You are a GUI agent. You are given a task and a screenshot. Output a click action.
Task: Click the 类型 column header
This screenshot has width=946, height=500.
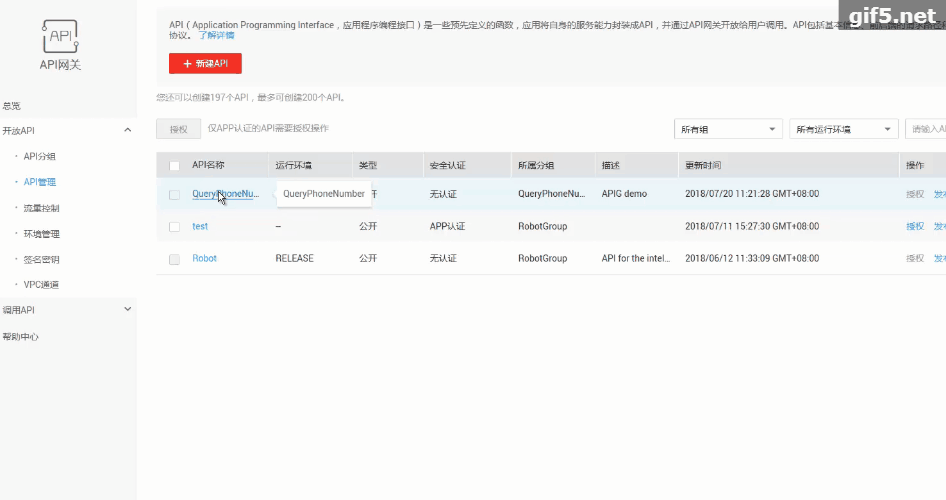pos(368,165)
